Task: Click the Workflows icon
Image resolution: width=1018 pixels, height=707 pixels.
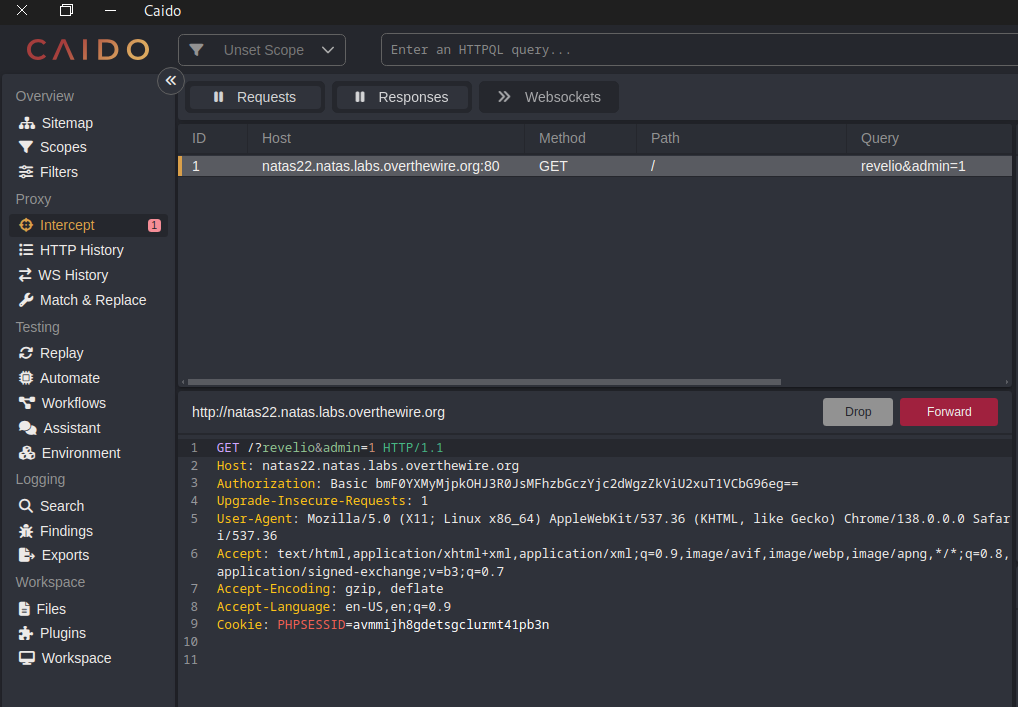Action: point(26,403)
